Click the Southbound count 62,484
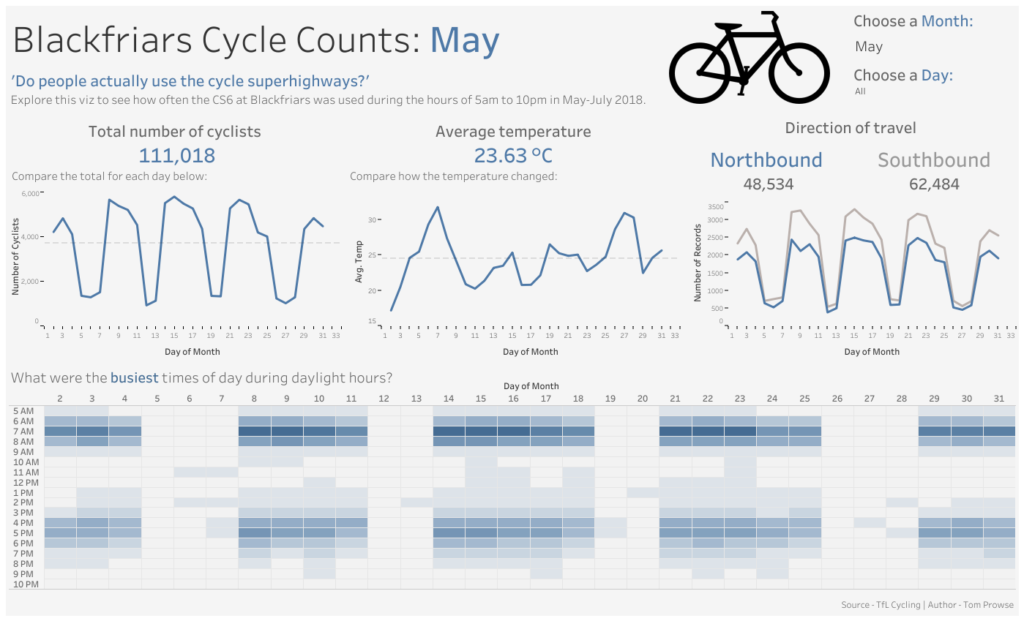 click(933, 184)
